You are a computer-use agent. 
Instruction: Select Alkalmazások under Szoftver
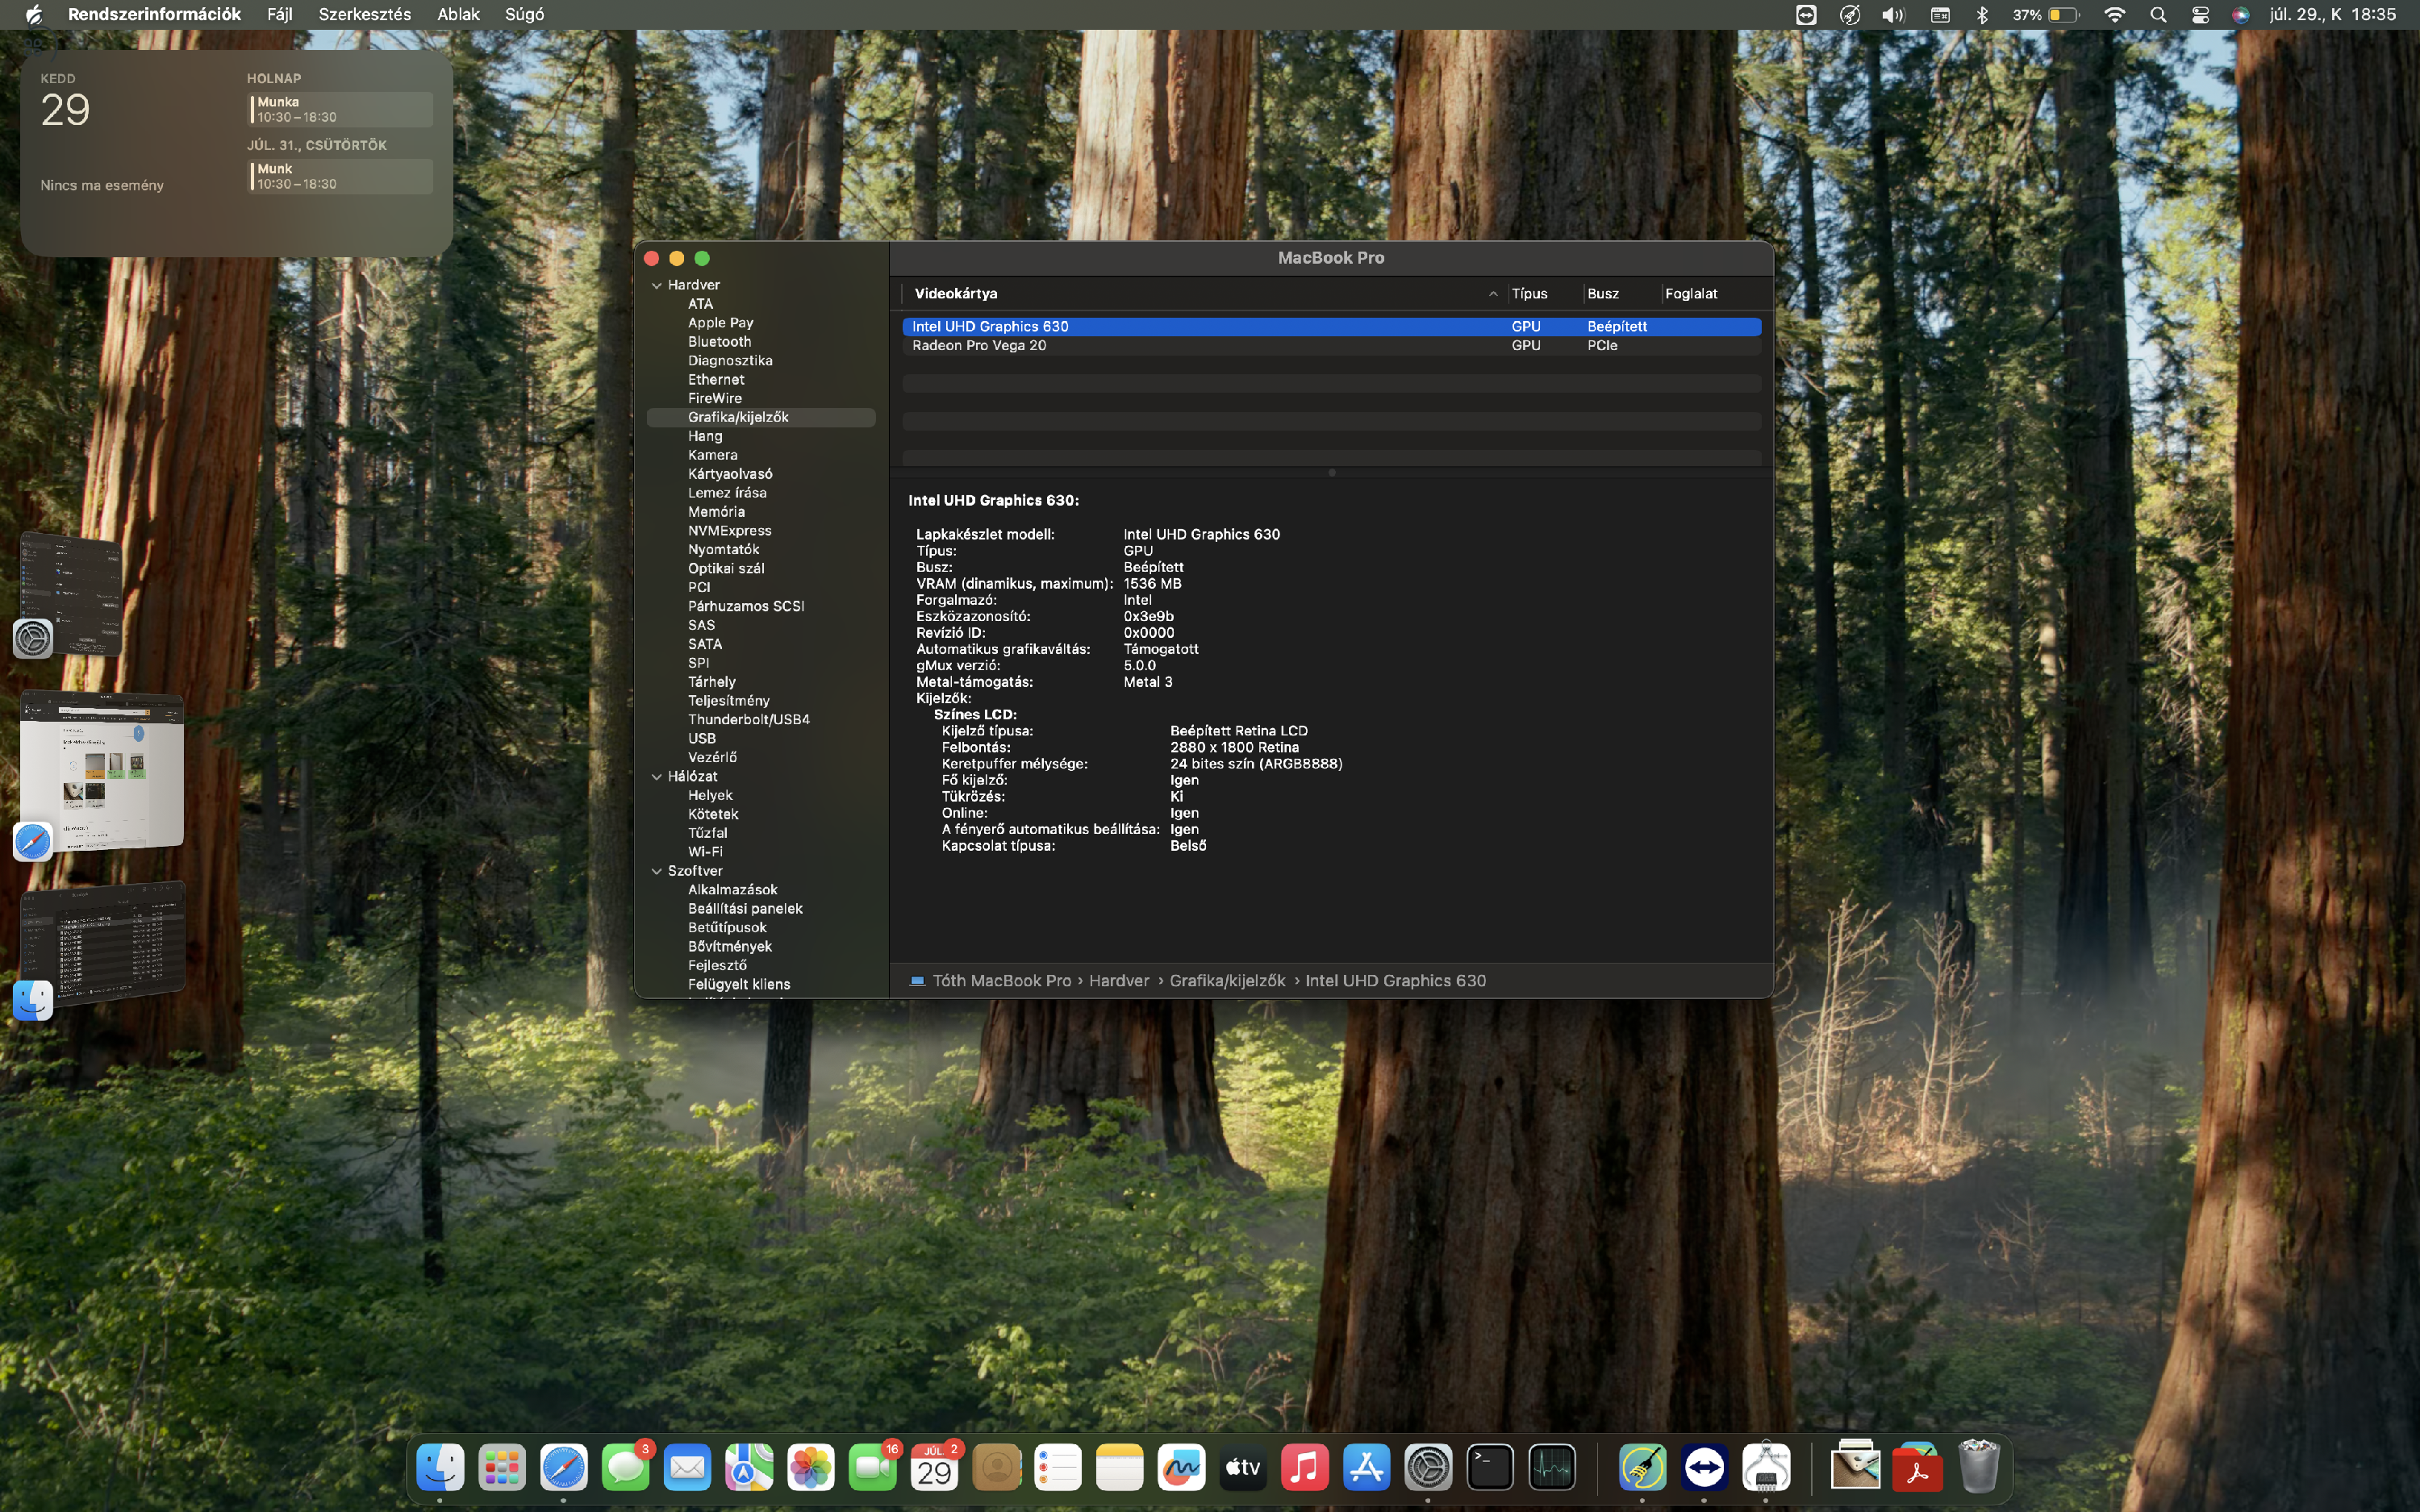pos(733,890)
